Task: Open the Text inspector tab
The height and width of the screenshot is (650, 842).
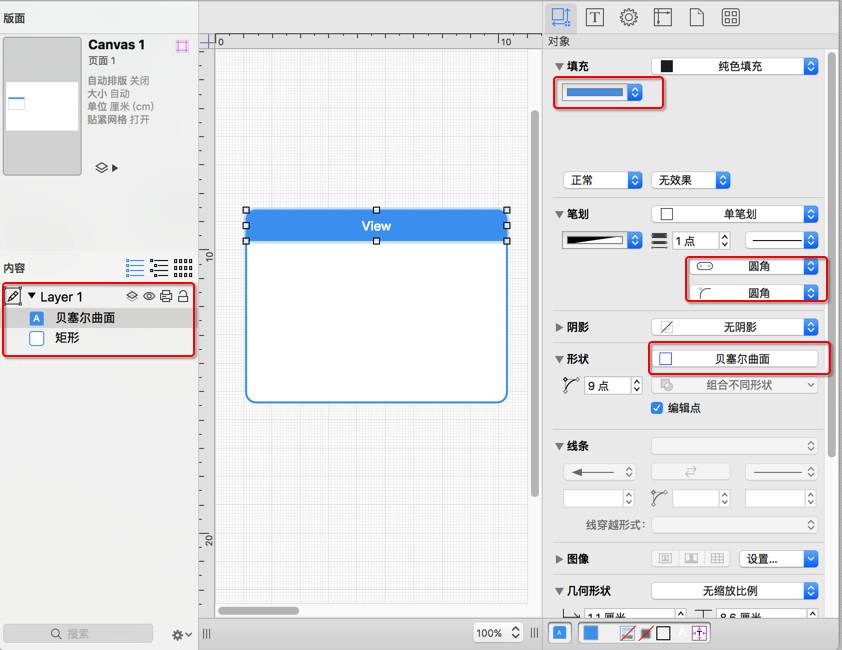Action: (x=594, y=17)
